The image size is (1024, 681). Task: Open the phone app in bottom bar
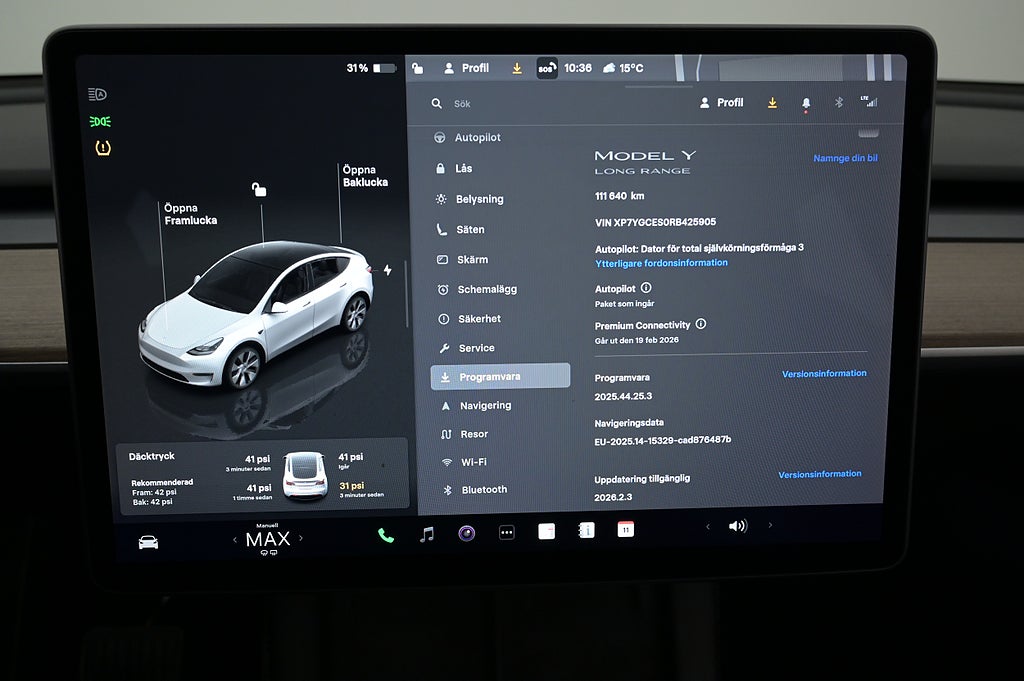tap(385, 535)
